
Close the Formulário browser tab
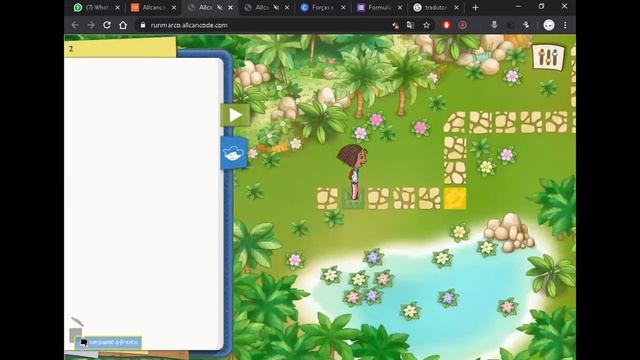click(x=400, y=7)
